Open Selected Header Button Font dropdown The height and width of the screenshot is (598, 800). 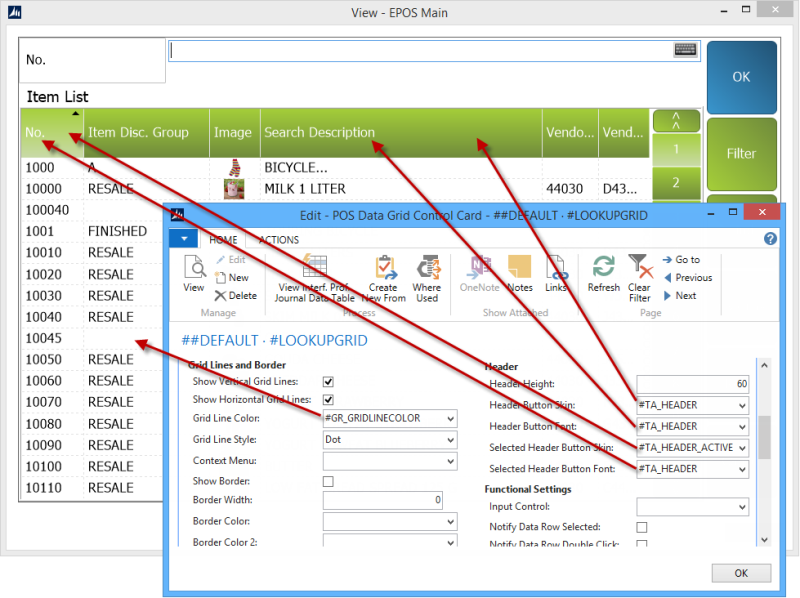(x=742, y=469)
